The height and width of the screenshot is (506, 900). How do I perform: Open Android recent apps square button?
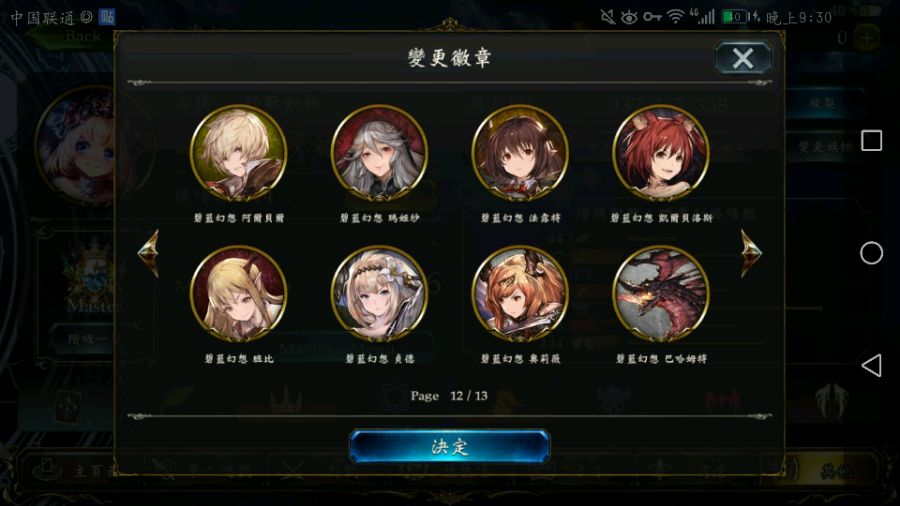[871, 141]
